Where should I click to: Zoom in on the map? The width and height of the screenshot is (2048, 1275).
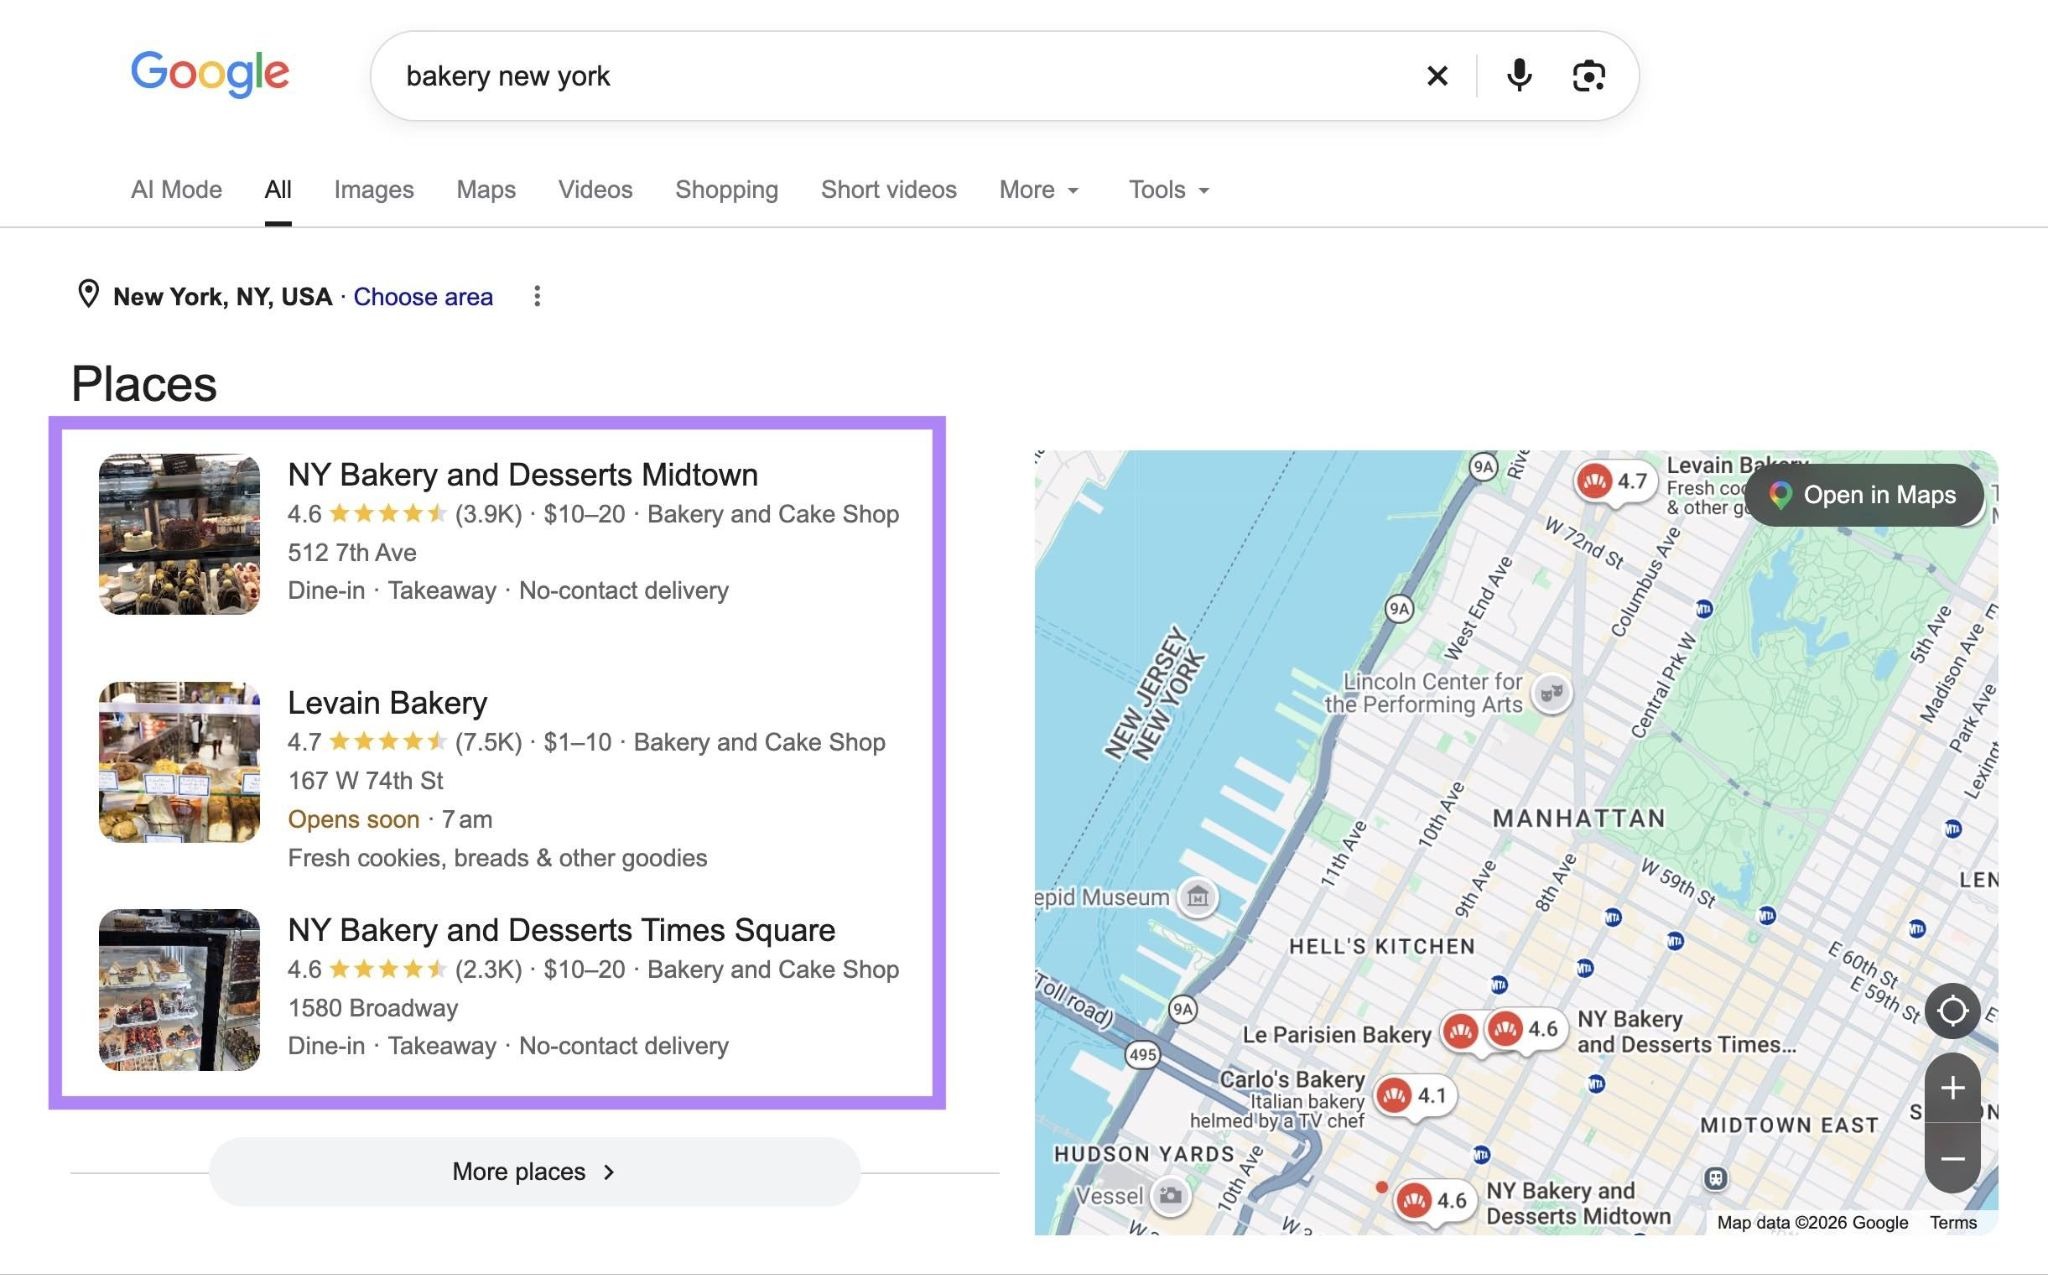(1952, 1088)
